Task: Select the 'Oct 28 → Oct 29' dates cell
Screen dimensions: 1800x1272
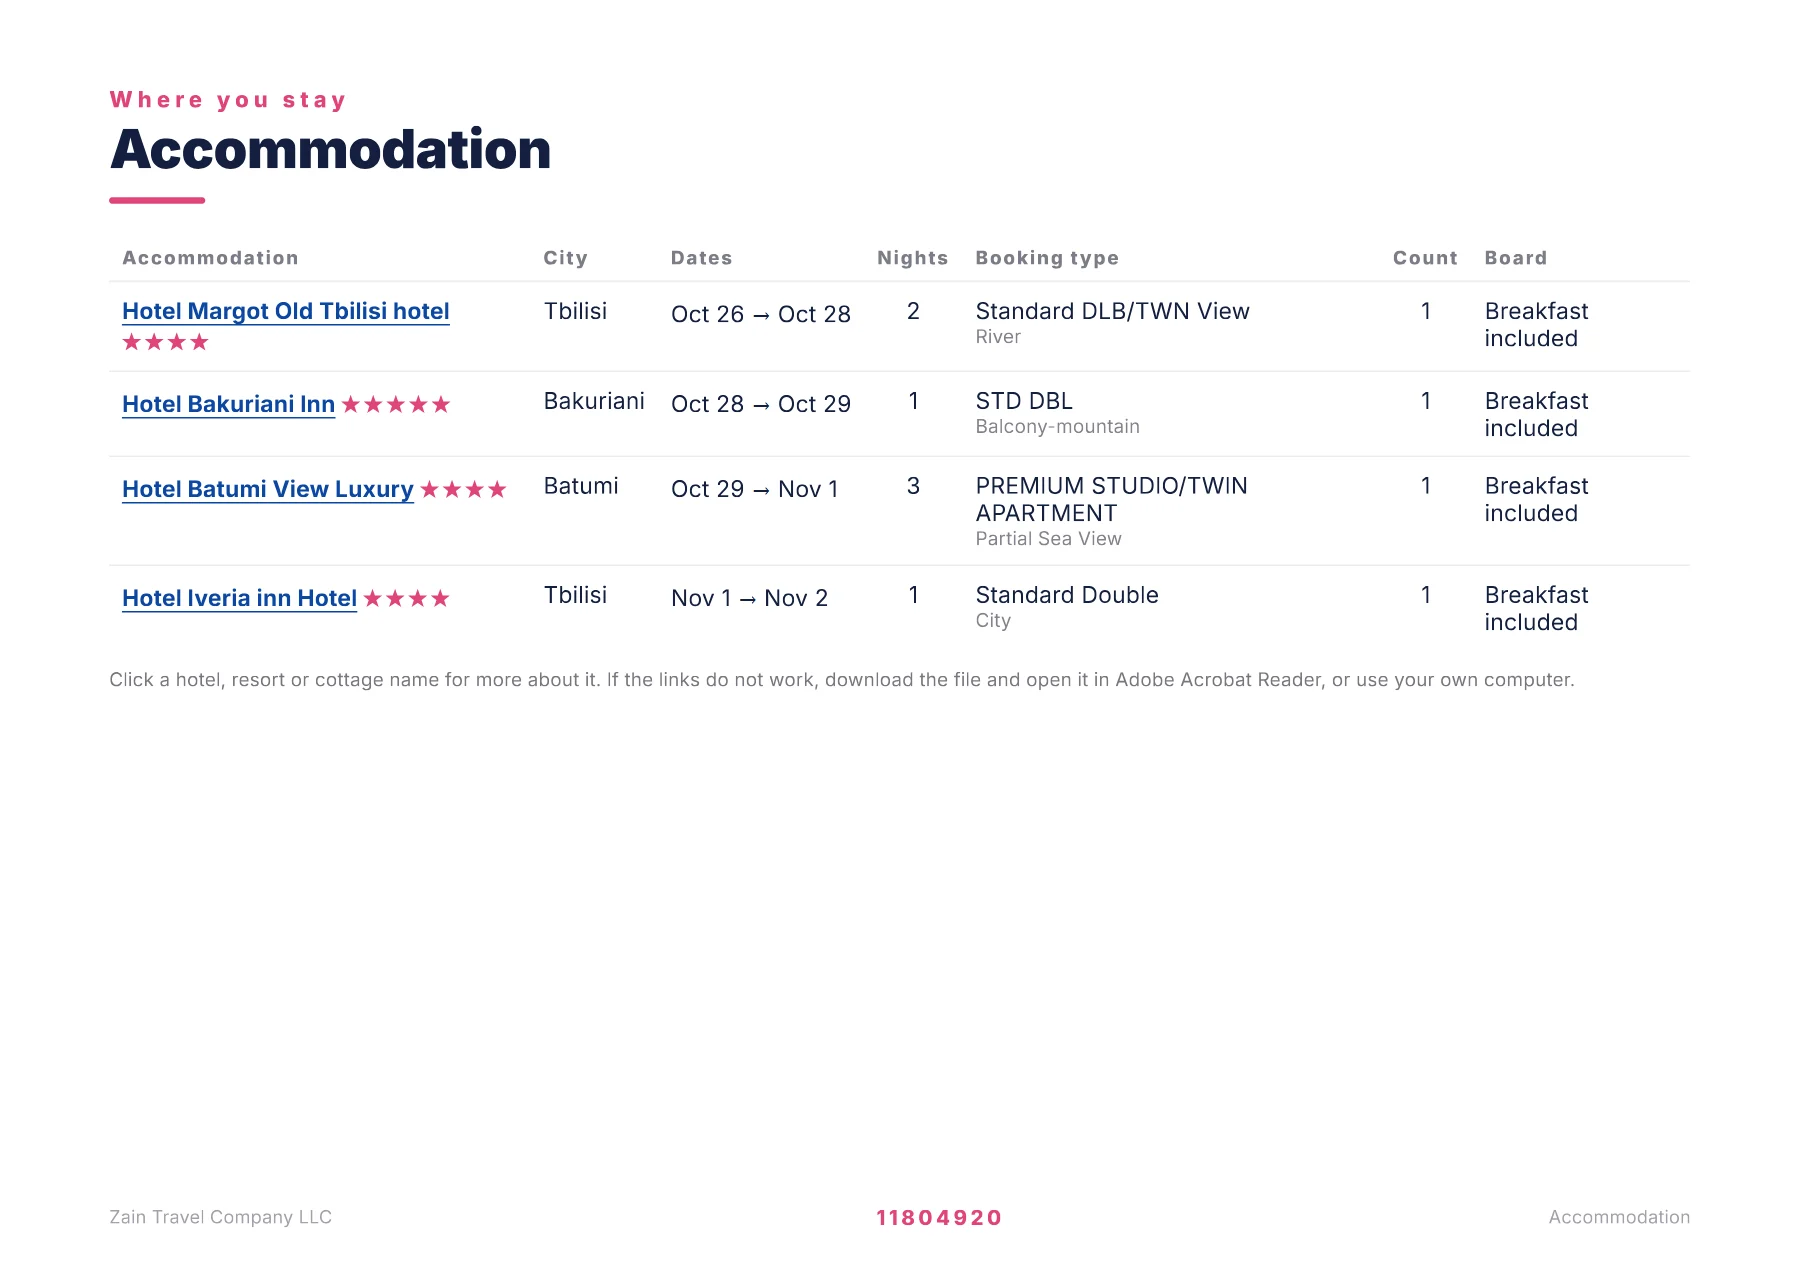Action: (761, 404)
